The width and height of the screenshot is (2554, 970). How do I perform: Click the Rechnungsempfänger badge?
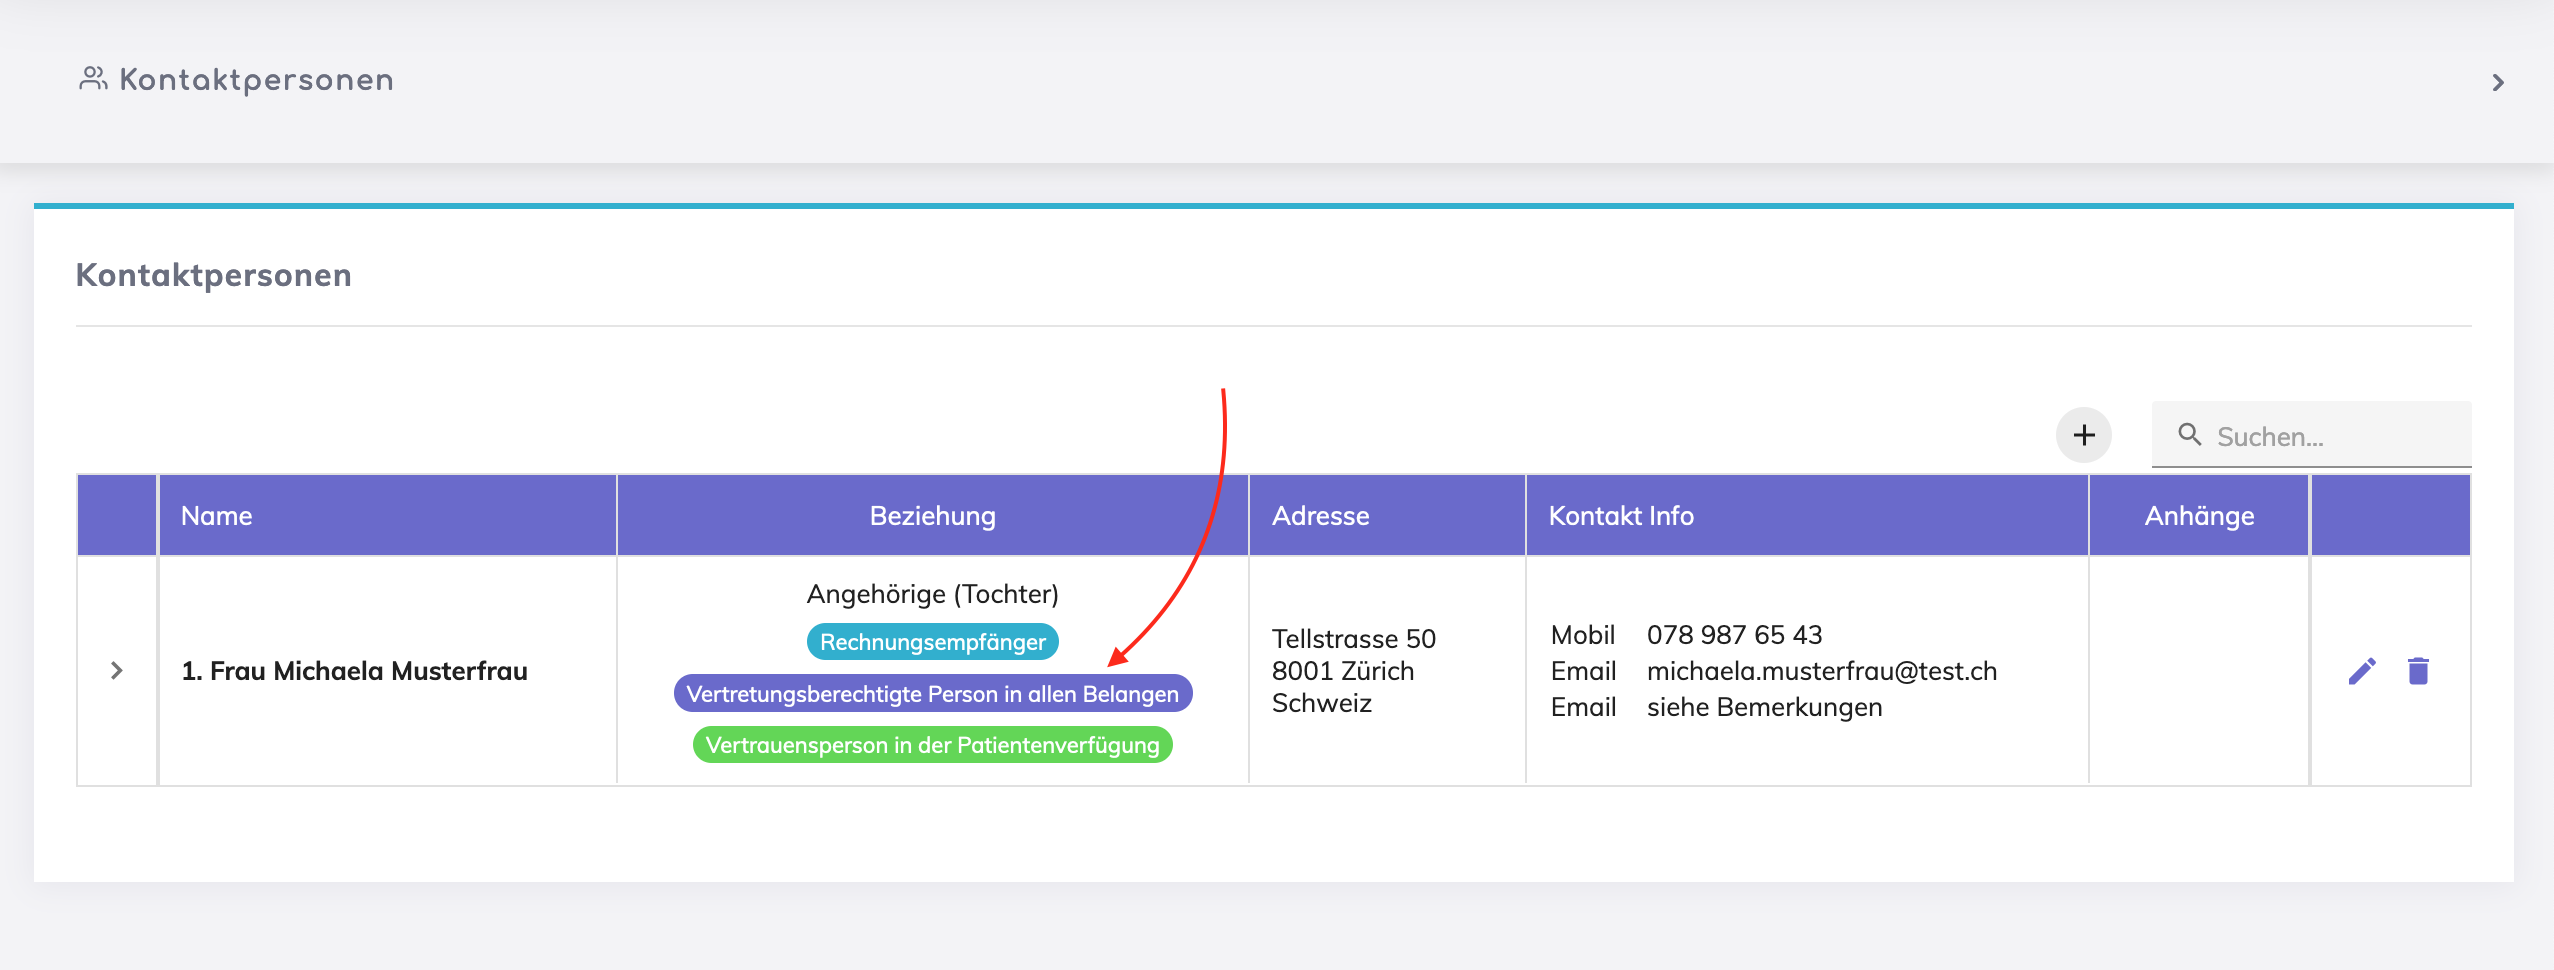coord(932,642)
